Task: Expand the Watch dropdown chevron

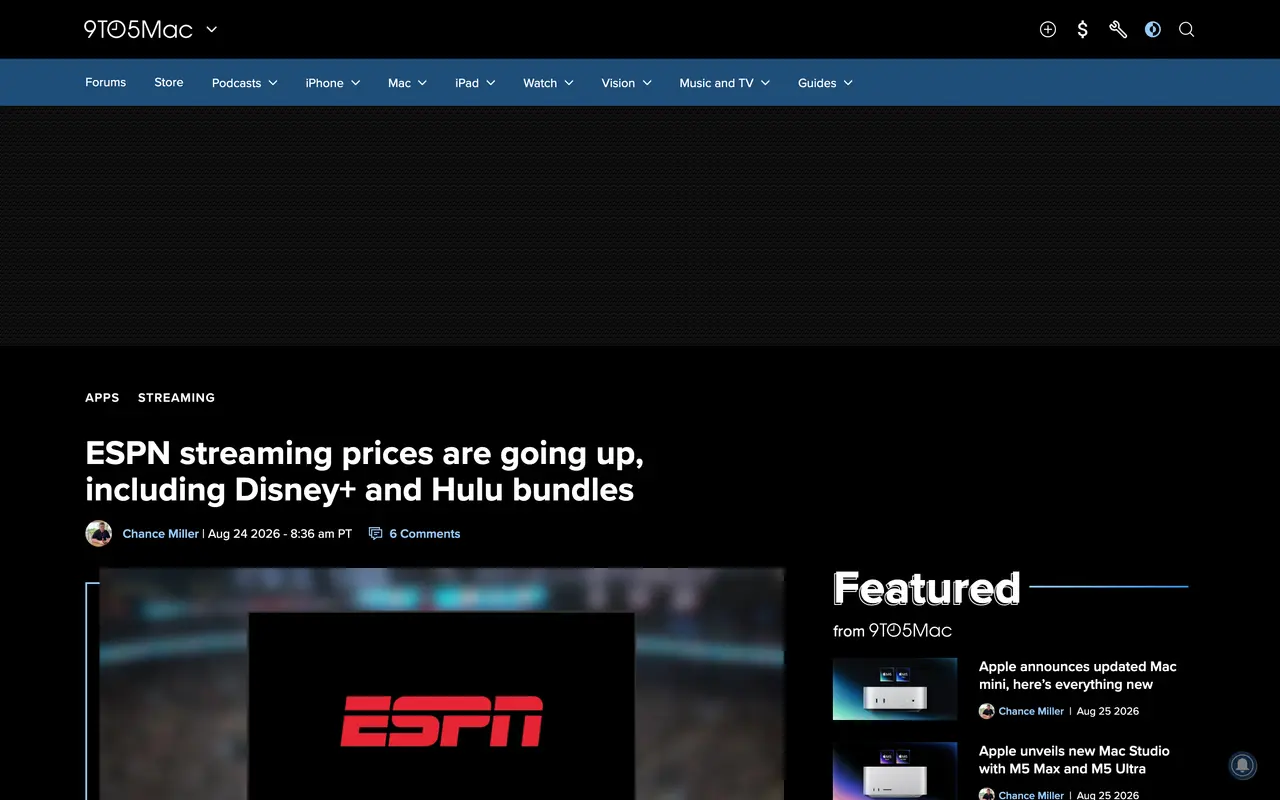Action: tap(569, 83)
